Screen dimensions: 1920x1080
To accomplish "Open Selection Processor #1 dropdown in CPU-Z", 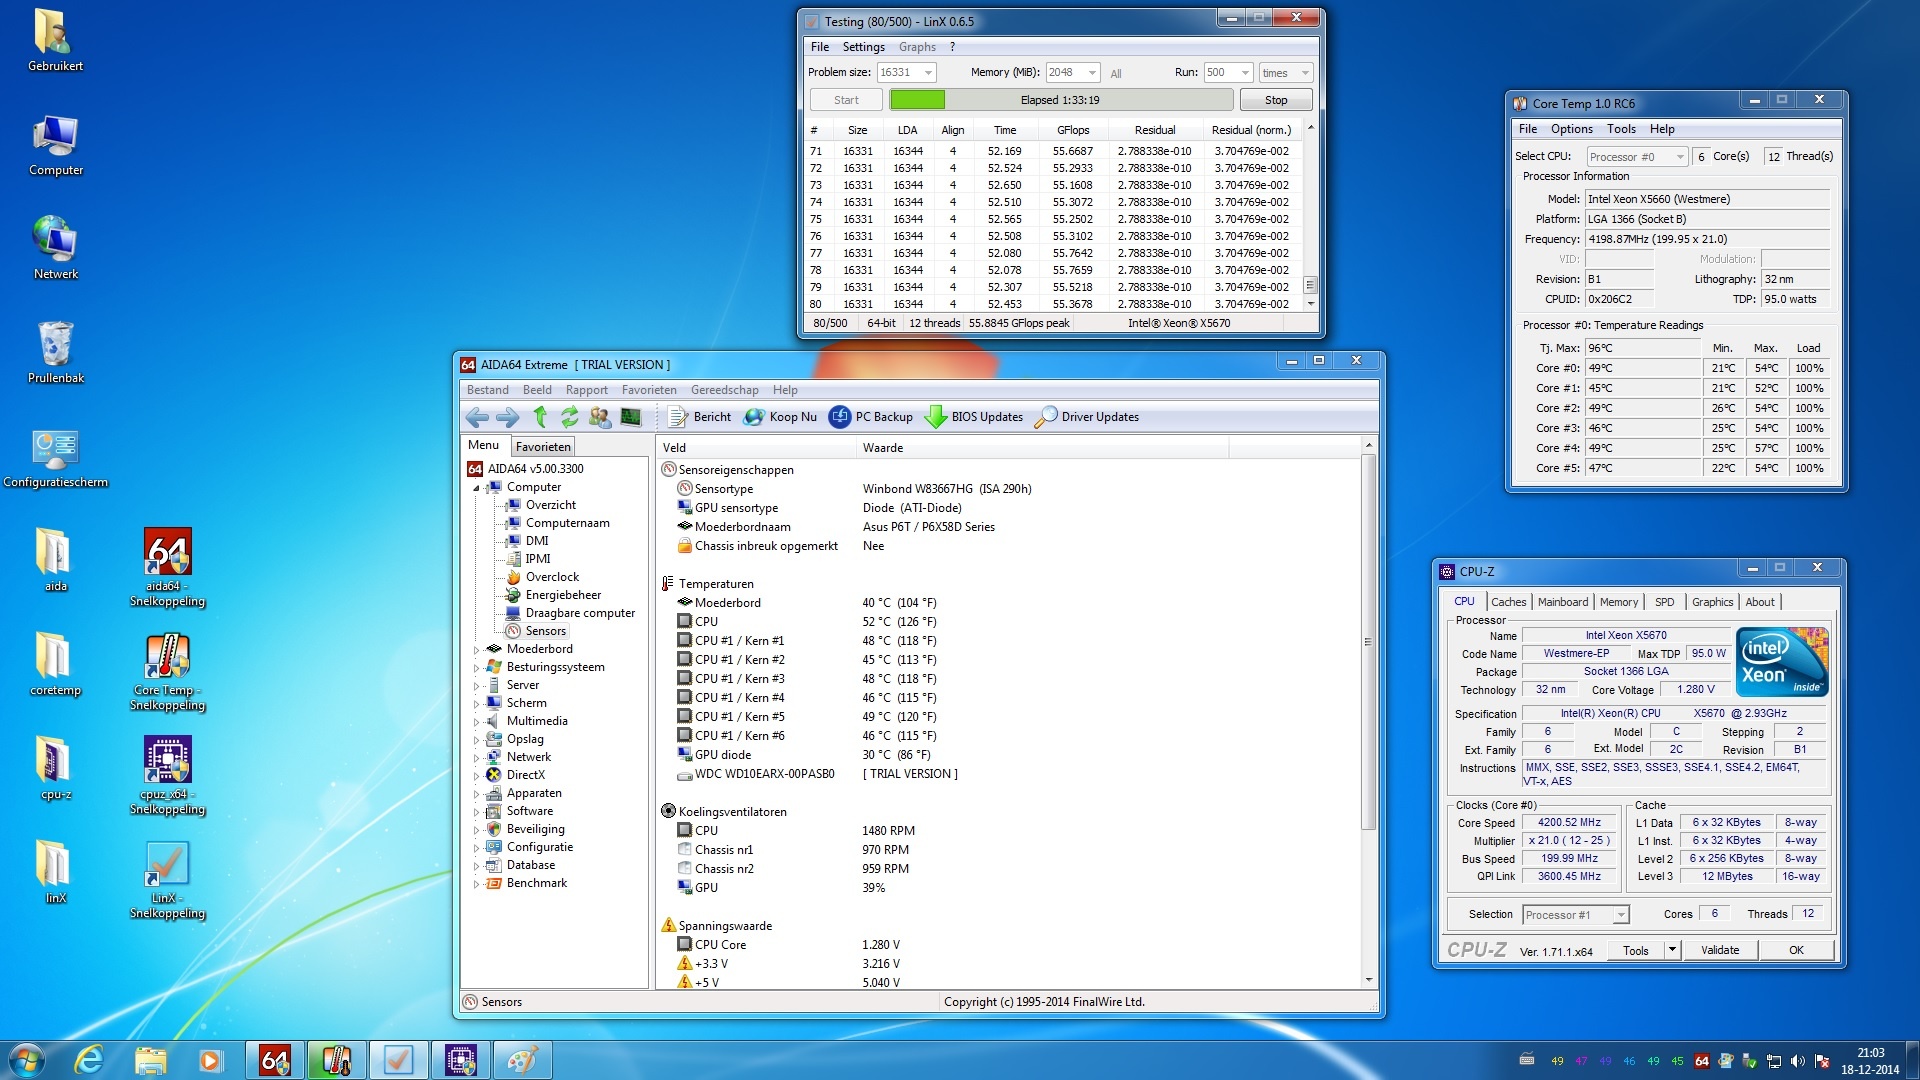I will tap(1621, 915).
